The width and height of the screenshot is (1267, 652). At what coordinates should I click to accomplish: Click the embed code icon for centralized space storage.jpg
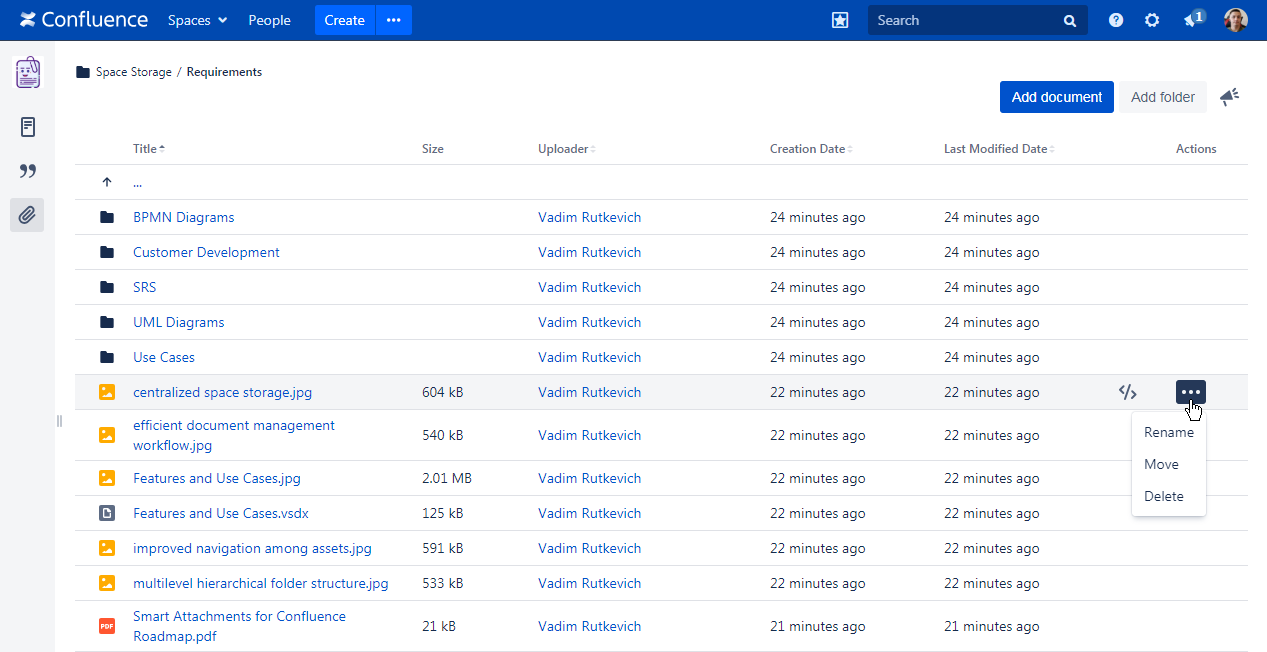pyautogui.click(x=1127, y=392)
